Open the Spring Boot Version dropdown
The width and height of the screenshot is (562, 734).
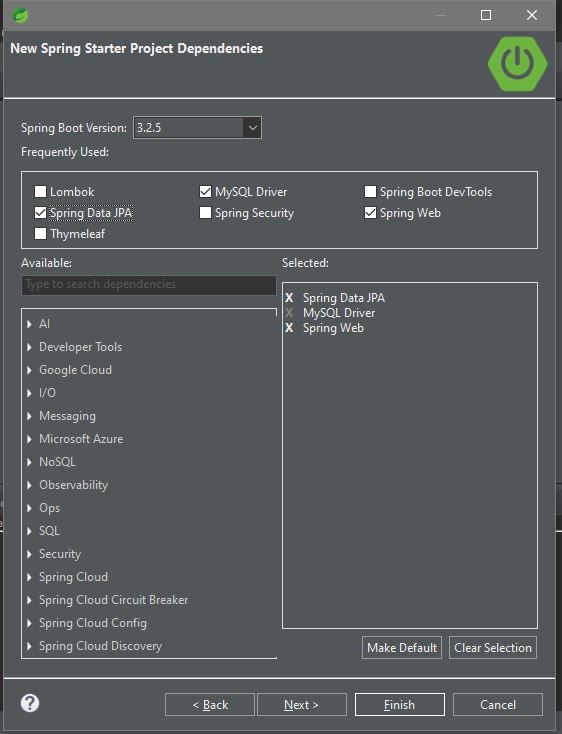click(x=252, y=128)
